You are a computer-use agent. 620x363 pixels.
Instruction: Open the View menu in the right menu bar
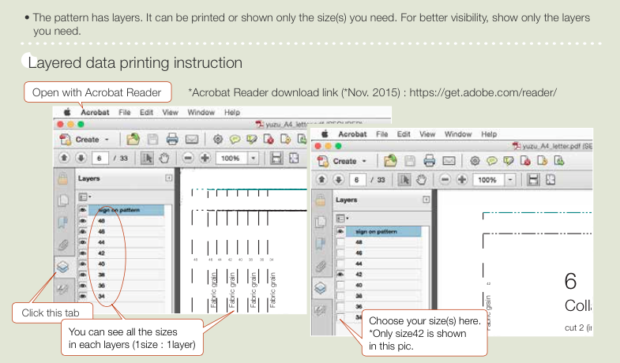tap(427, 134)
